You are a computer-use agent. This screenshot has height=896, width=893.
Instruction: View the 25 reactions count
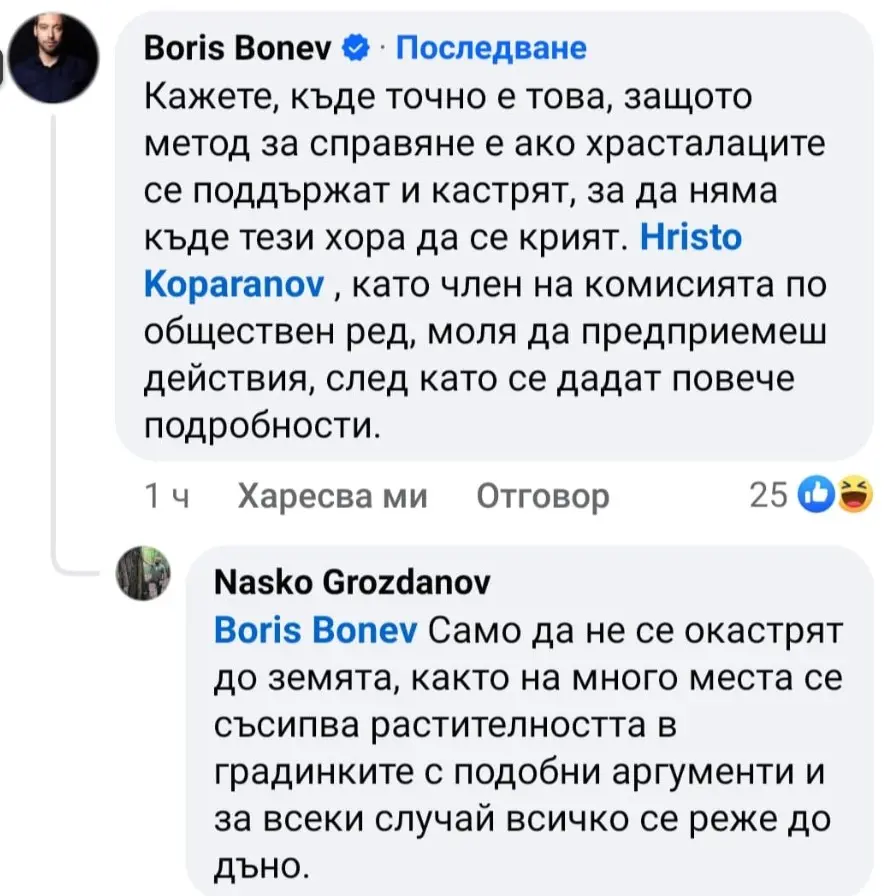click(769, 496)
